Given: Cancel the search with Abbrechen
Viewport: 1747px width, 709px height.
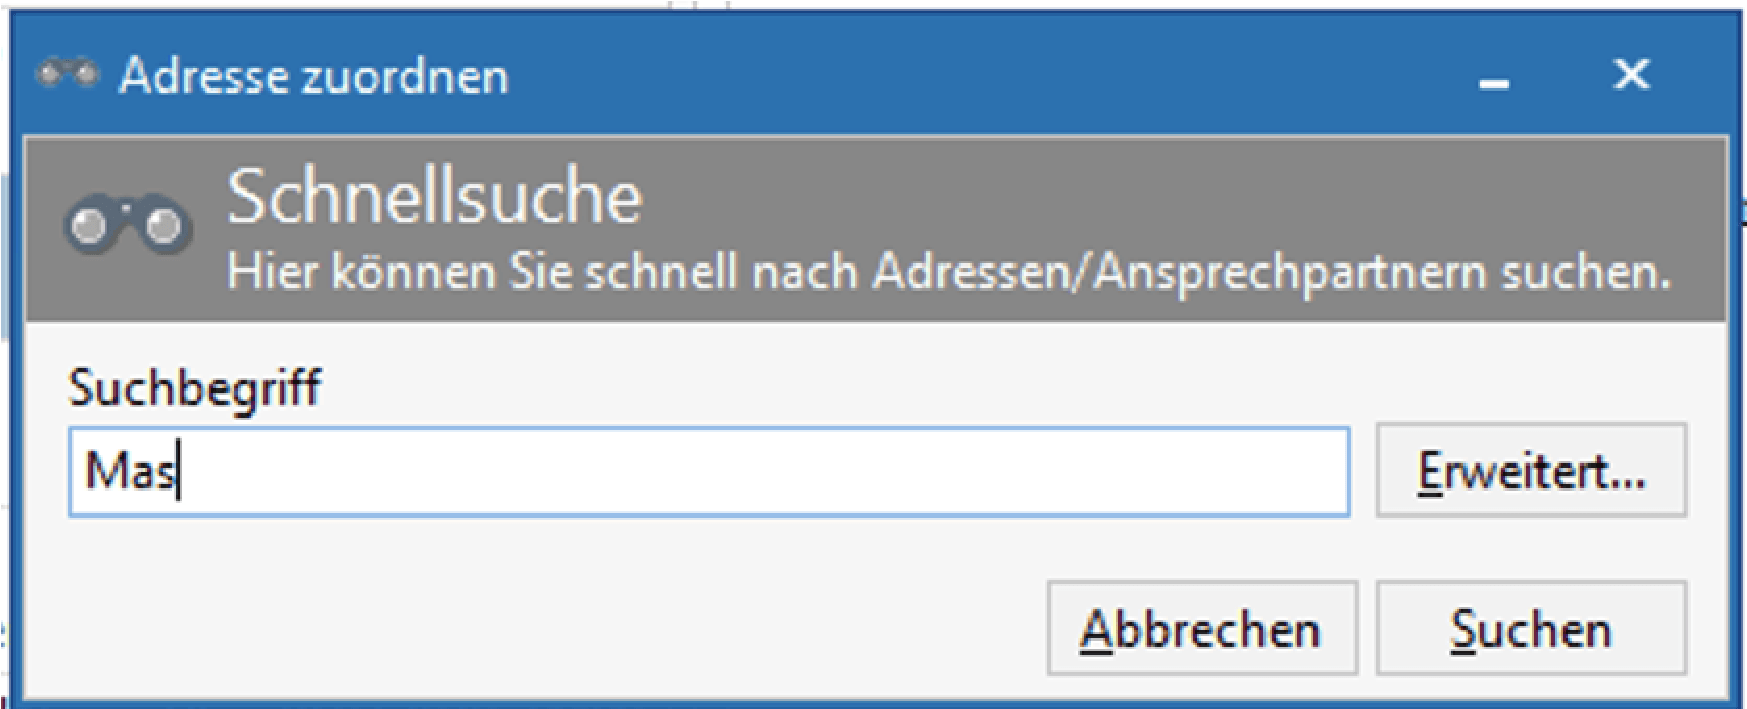Looking at the screenshot, I should [x=1202, y=629].
